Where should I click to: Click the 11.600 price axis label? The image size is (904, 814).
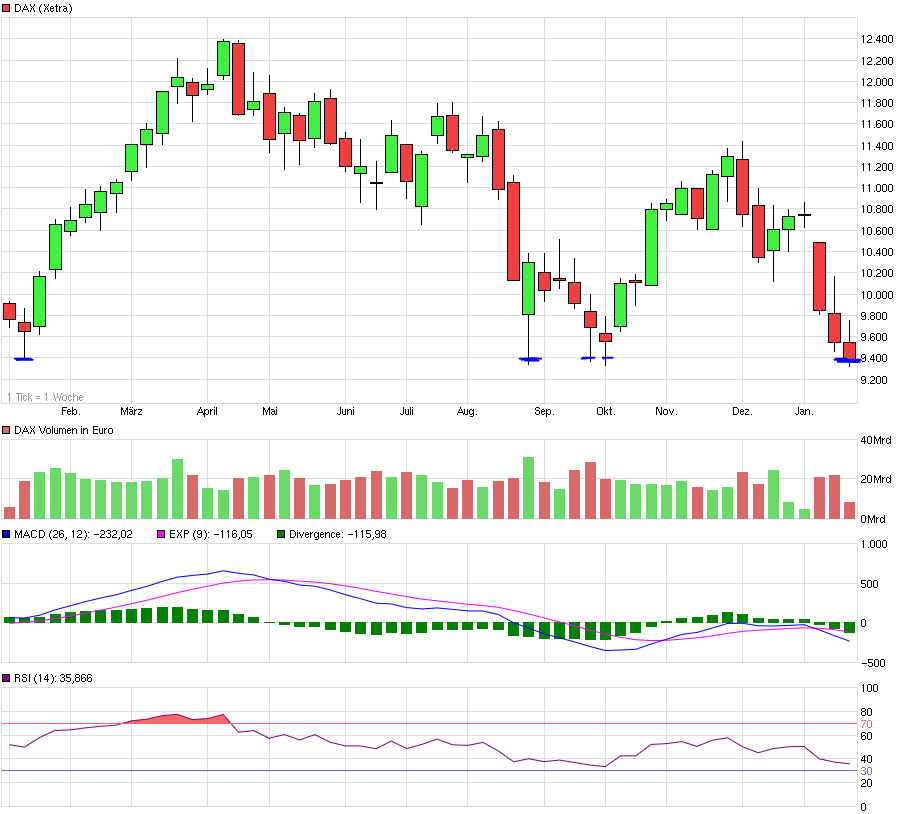tap(877, 124)
